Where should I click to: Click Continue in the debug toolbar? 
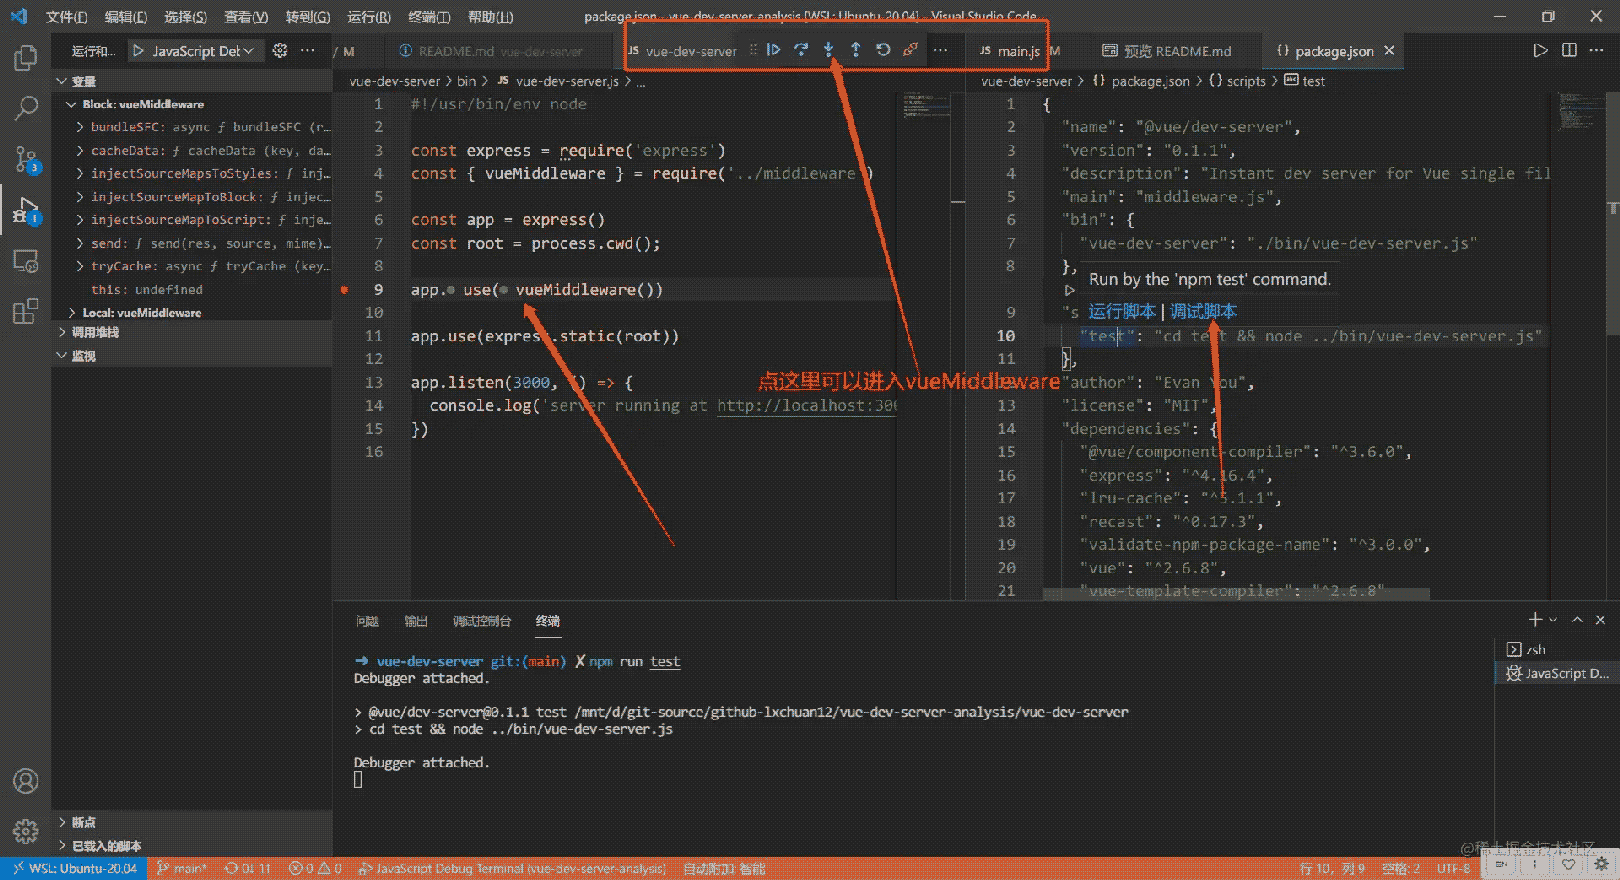773,50
